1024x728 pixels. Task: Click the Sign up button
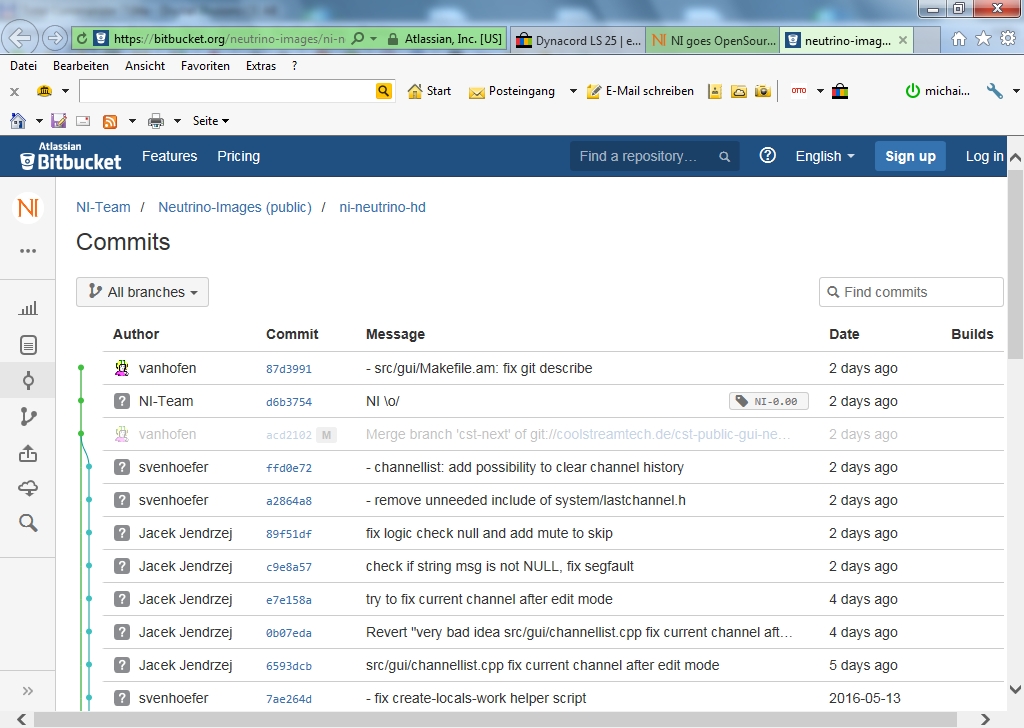pos(909,156)
